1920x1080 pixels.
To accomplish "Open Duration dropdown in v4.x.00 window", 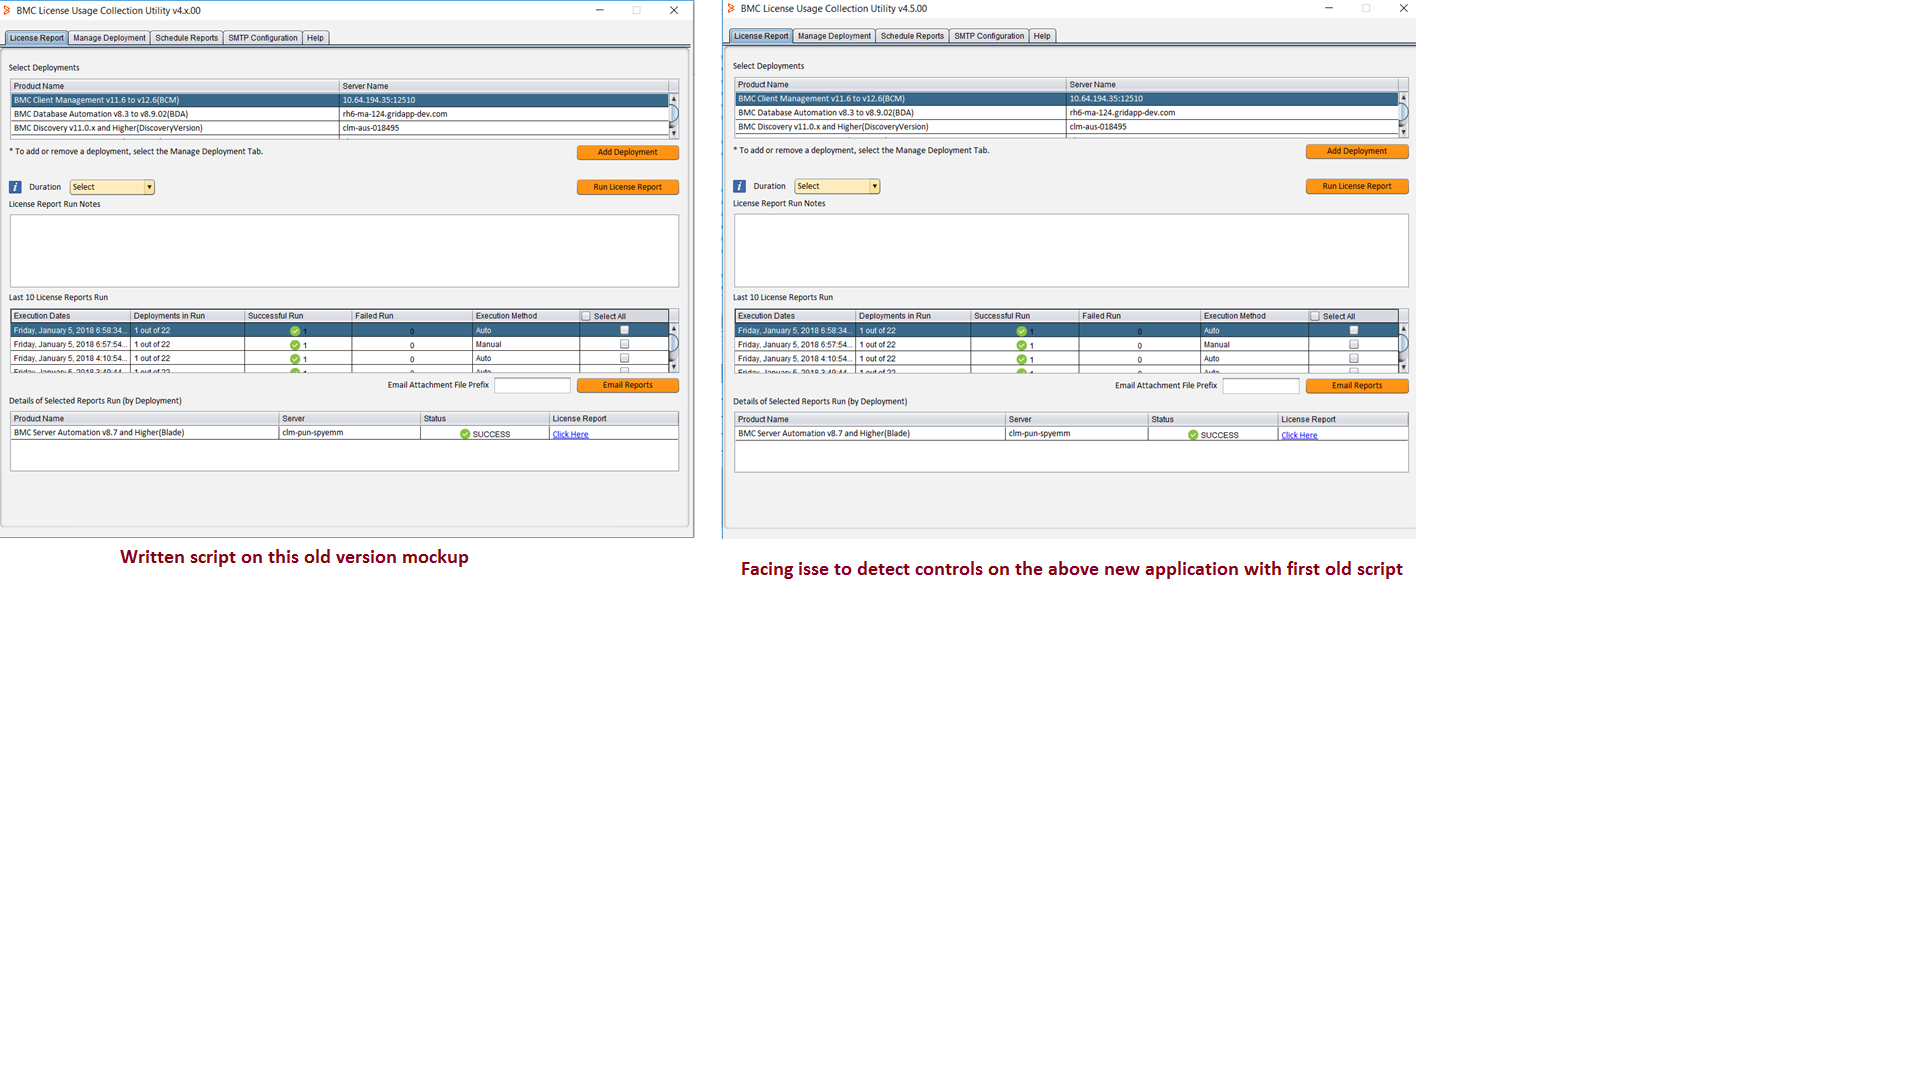I will pos(112,187).
